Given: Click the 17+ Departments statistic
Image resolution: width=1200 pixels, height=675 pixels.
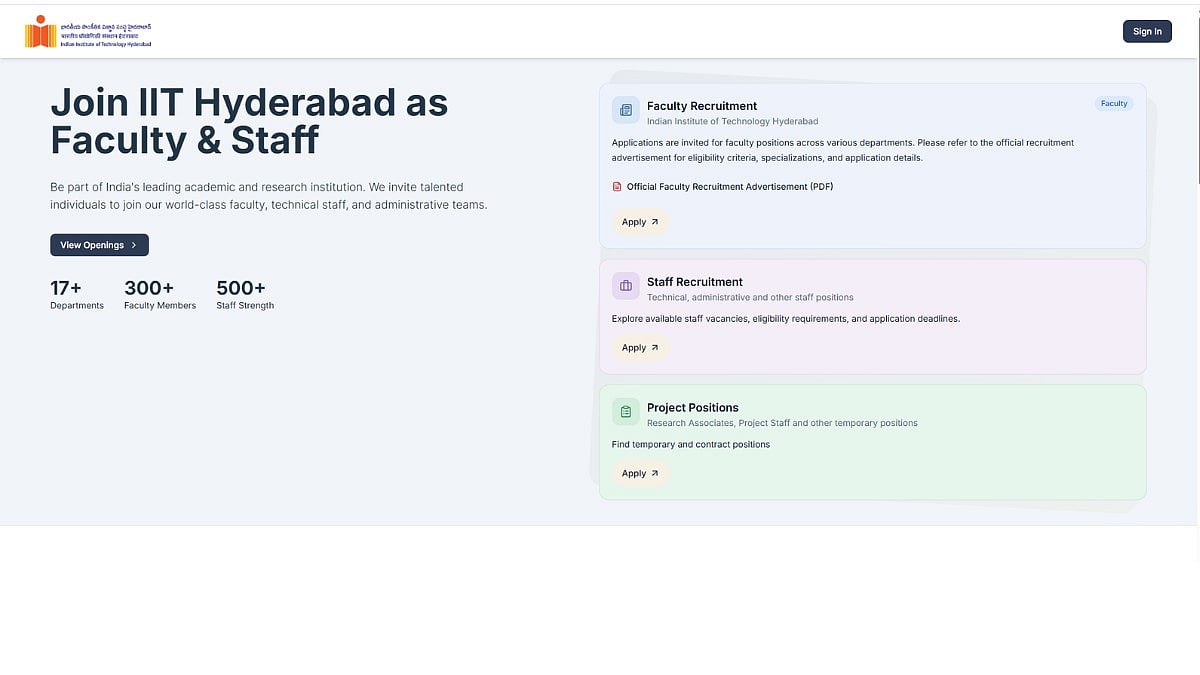Looking at the screenshot, I should [77, 295].
